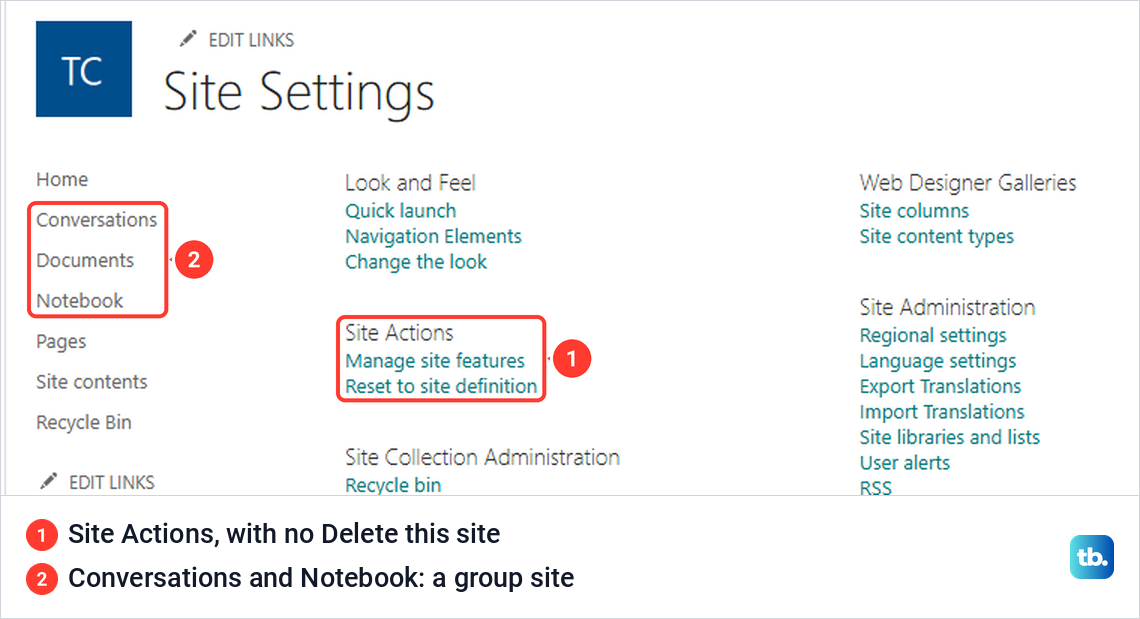Click Import Translations link
1140x619 pixels.
pyautogui.click(x=942, y=412)
